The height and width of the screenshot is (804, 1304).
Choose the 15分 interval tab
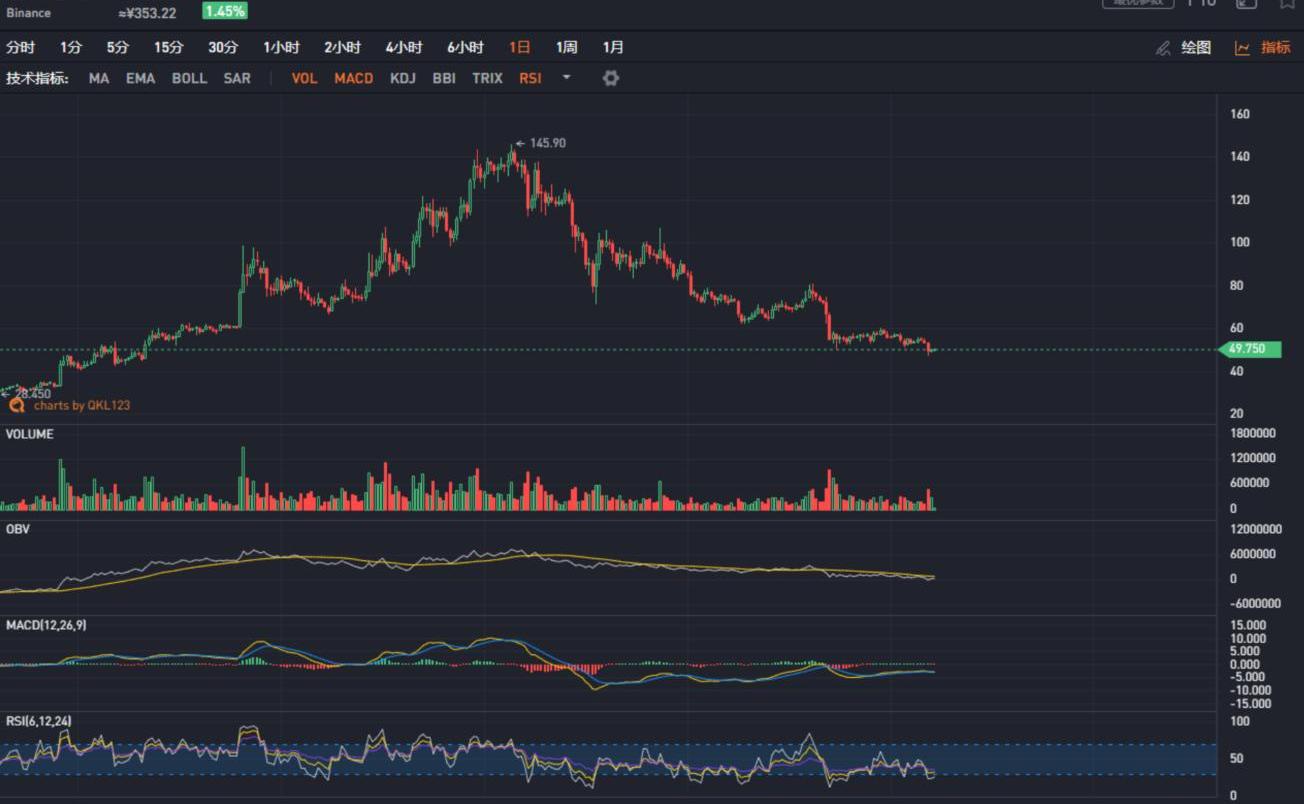169,47
